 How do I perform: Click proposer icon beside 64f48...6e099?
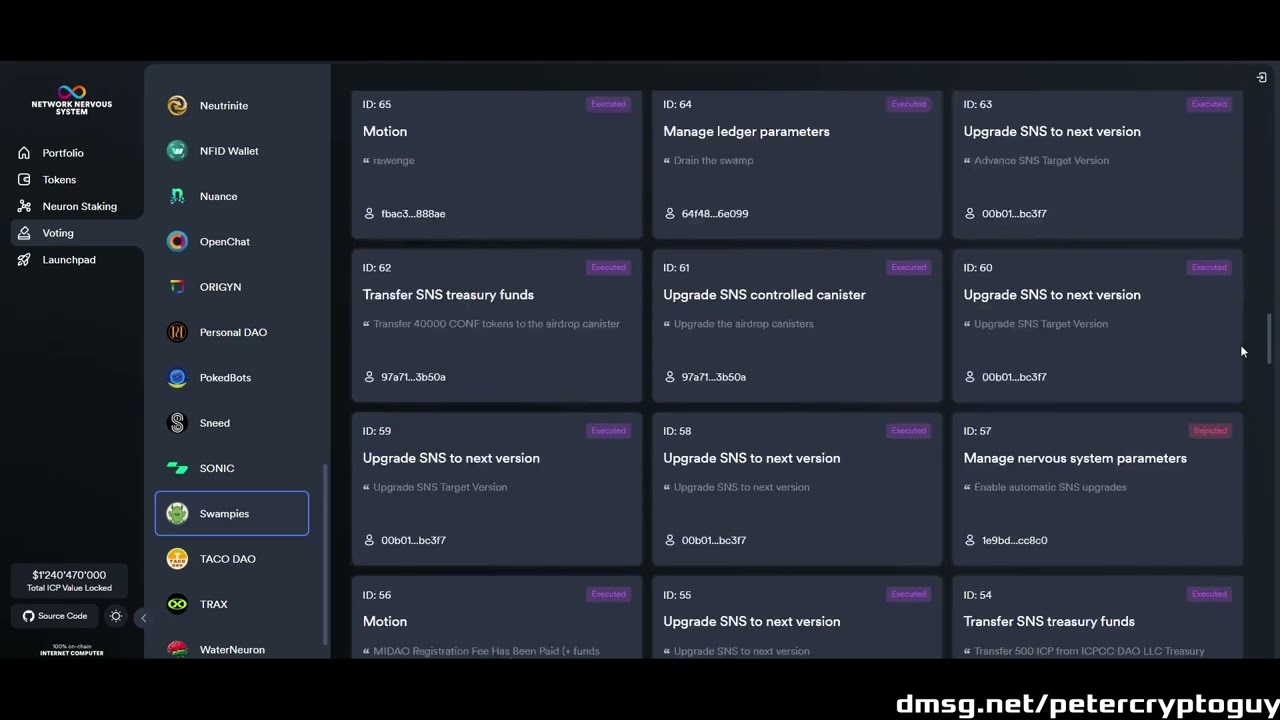tap(670, 214)
